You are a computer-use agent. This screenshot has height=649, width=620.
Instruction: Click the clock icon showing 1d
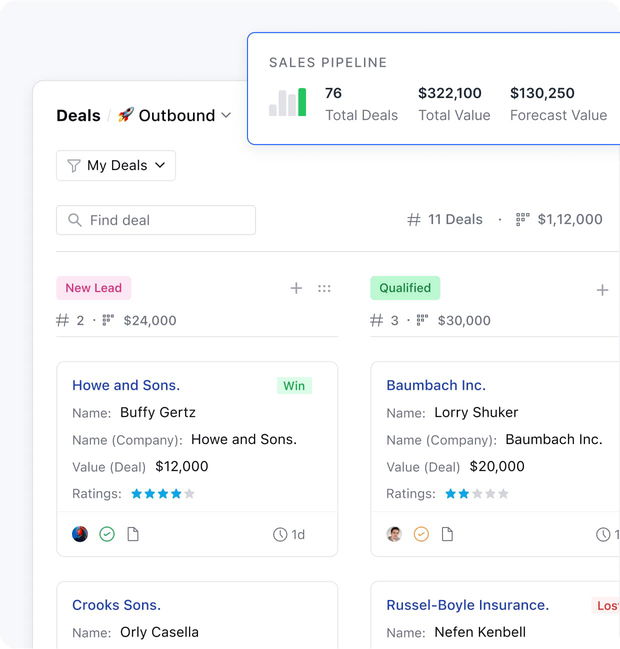280,535
